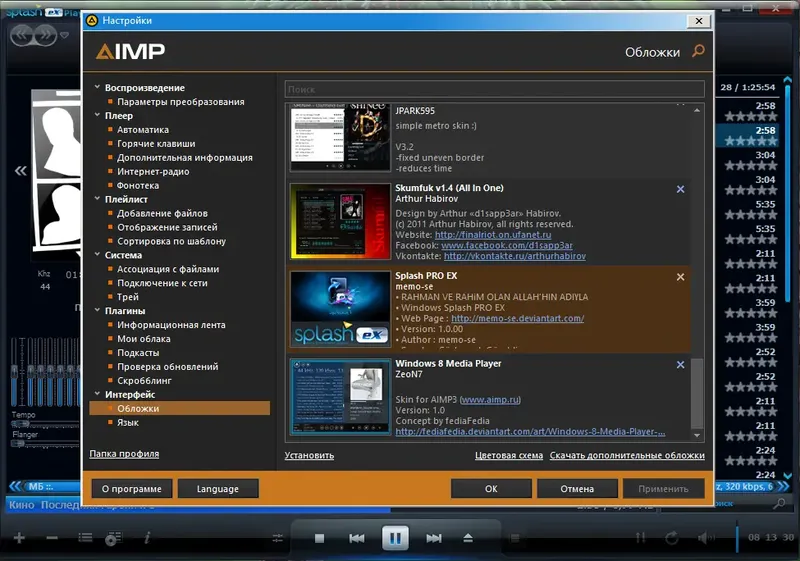Open the equalizer sliders icon near stop

click(x=278, y=538)
